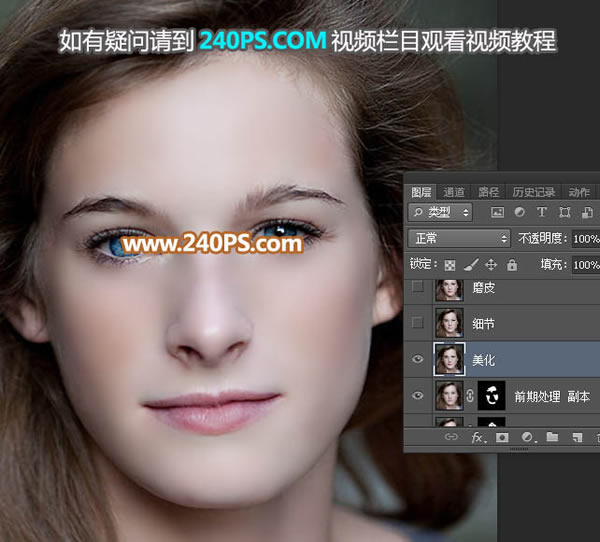Open new adjustment layer menu
This screenshot has height=542, width=600.
click(527, 437)
